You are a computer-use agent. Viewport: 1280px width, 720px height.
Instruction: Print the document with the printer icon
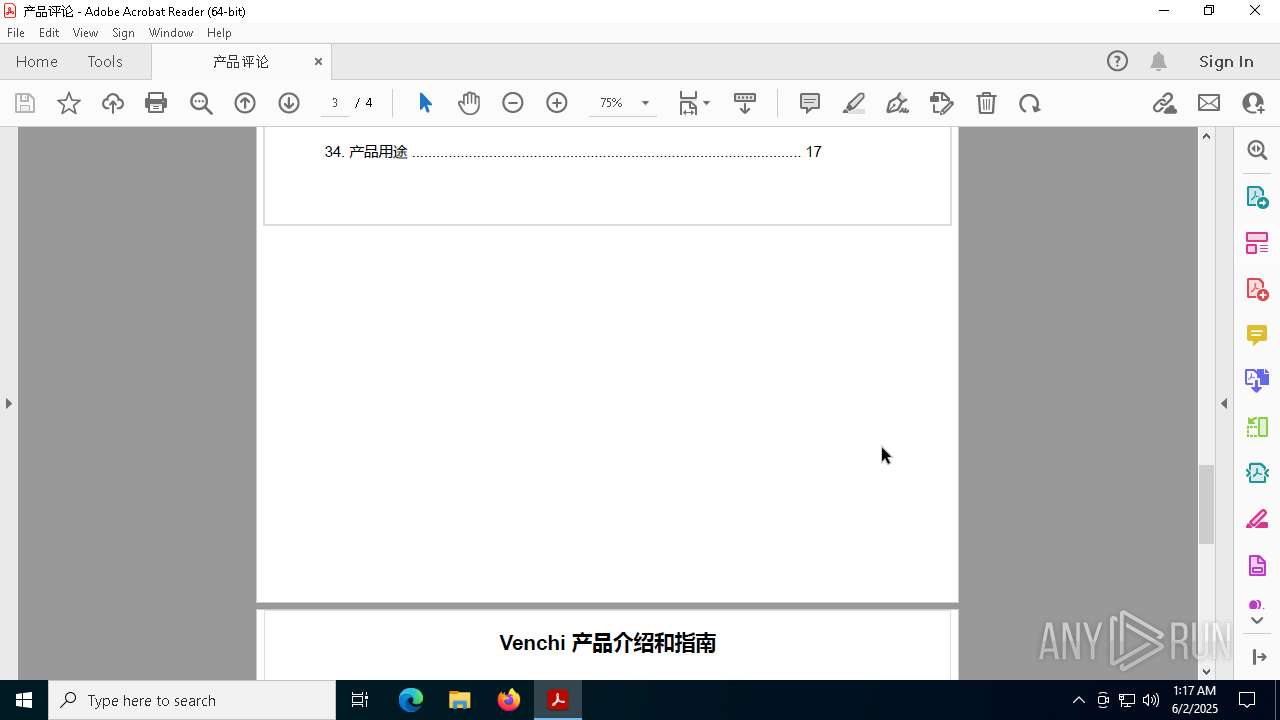(x=156, y=103)
